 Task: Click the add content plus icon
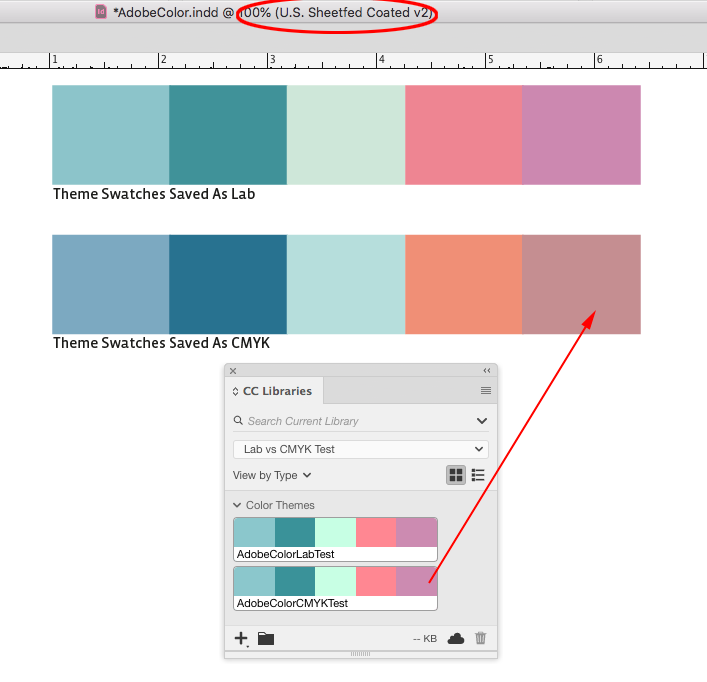[241, 638]
